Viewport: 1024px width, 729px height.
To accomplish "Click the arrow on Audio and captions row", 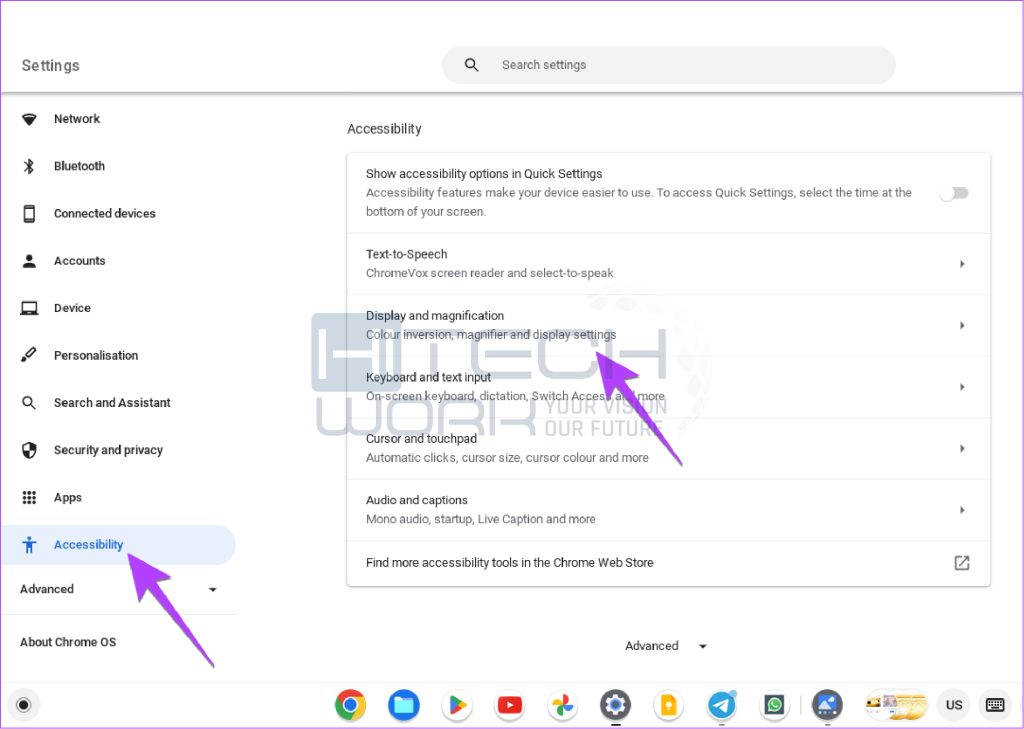I will pyautogui.click(x=962, y=510).
